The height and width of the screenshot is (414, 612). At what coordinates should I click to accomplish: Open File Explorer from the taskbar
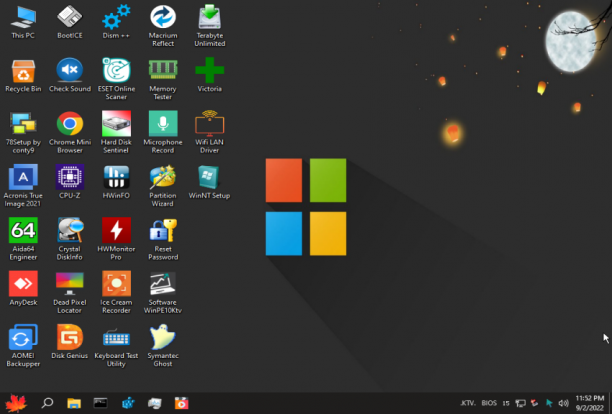tap(74, 403)
